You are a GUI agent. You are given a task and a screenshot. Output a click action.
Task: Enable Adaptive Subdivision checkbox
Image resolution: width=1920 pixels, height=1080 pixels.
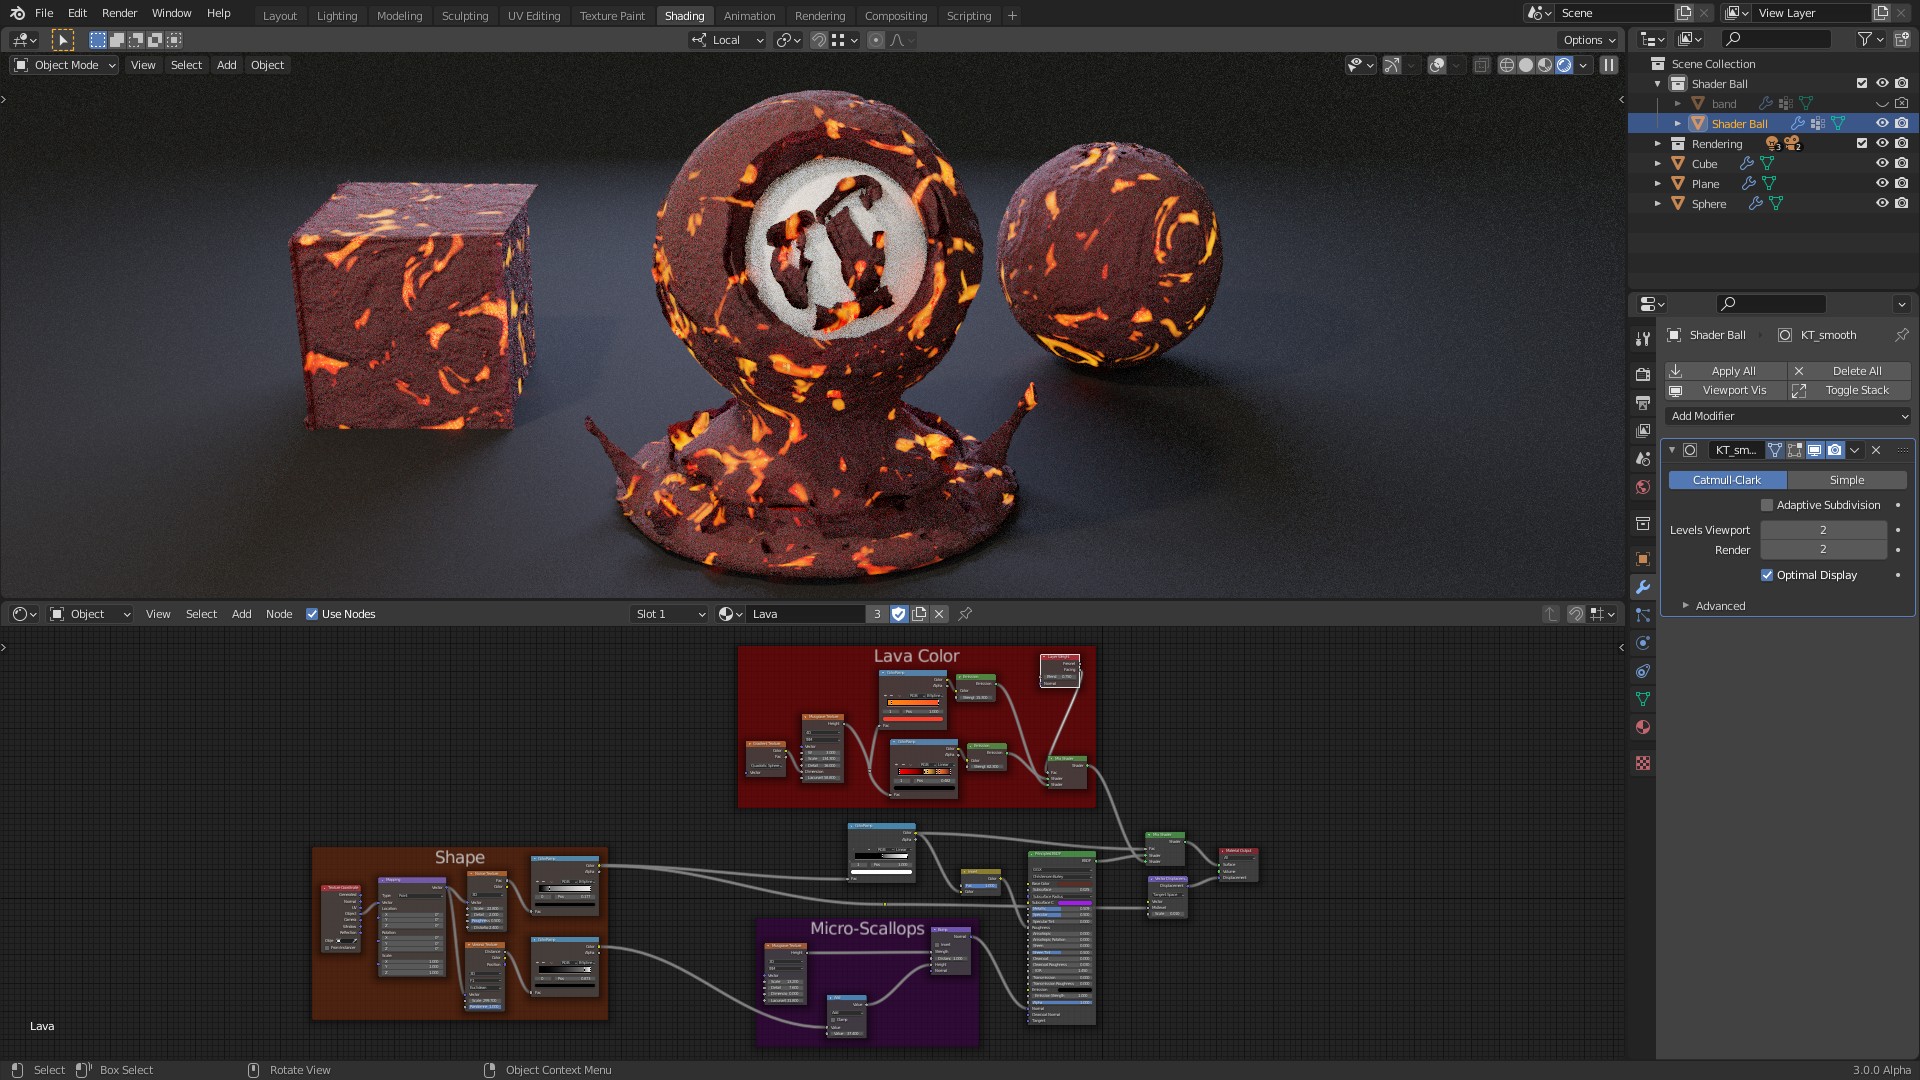coord(1767,505)
